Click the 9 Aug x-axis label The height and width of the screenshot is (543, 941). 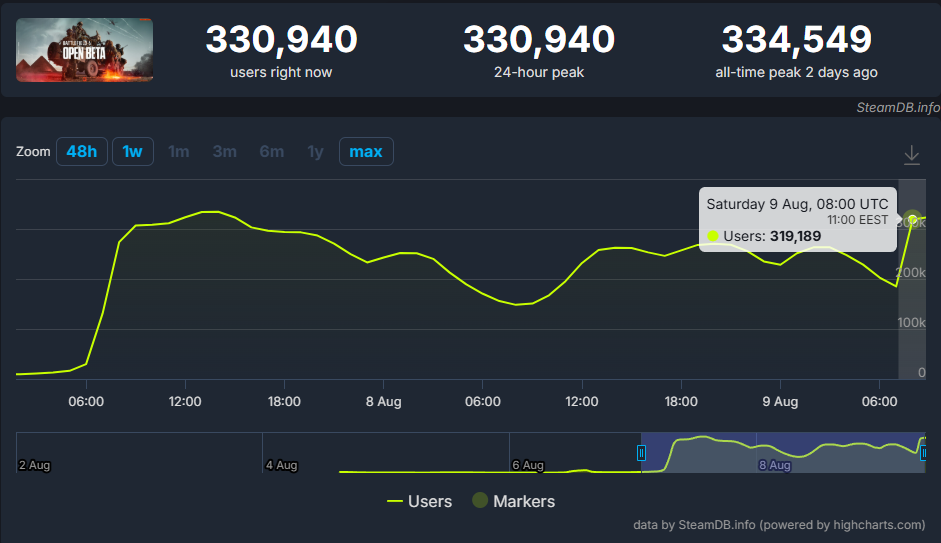(x=780, y=401)
